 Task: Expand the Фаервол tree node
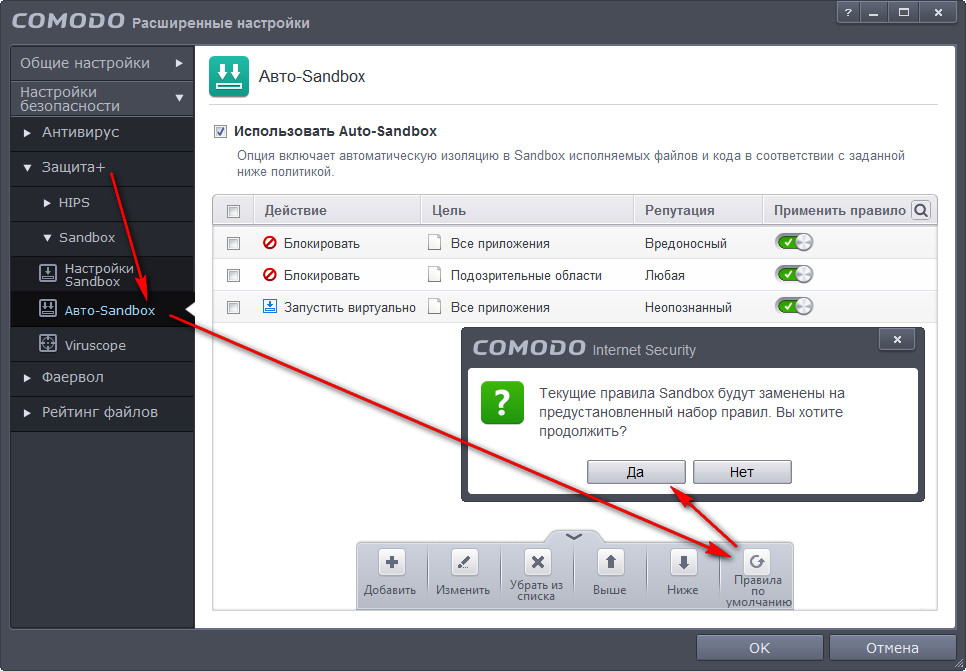pyautogui.click(x=27, y=378)
